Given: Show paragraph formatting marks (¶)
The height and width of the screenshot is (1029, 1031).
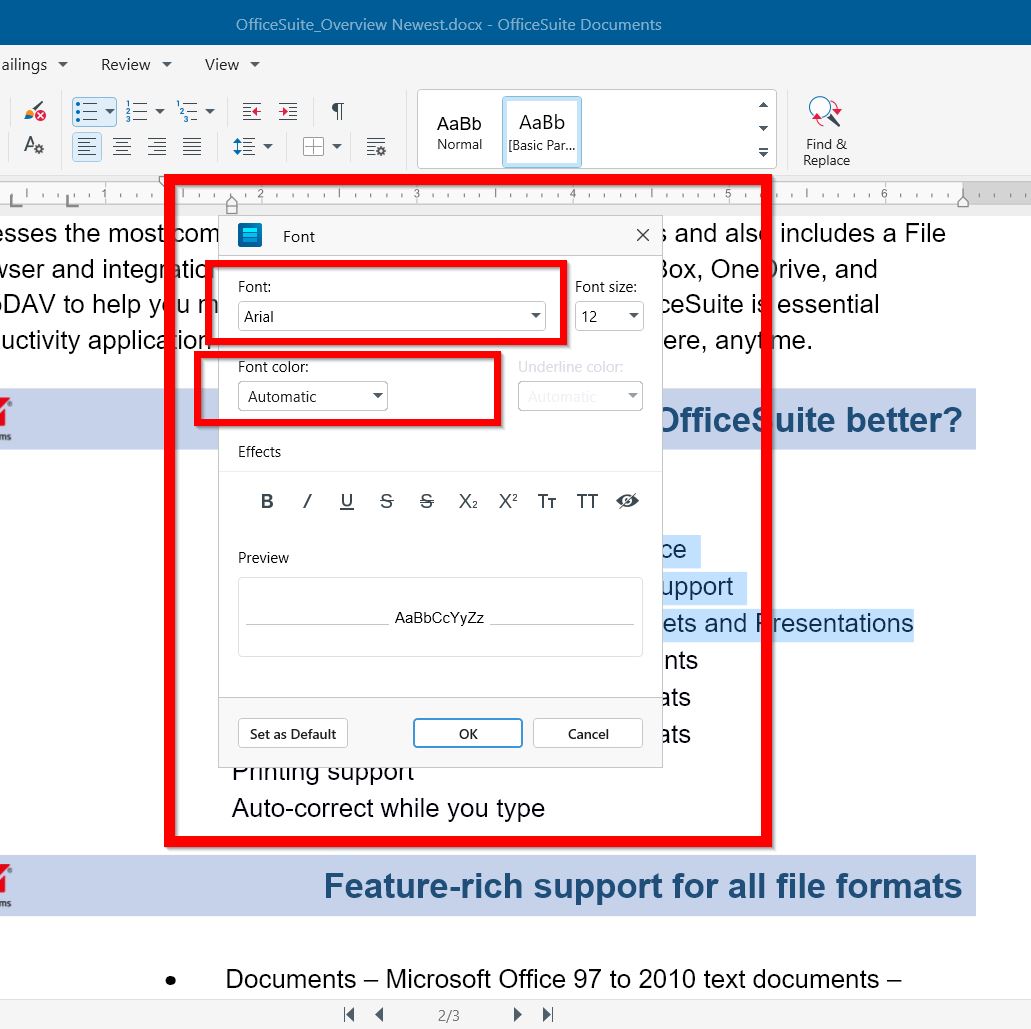Looking at the screenshot, I should [x=337, y=111].
